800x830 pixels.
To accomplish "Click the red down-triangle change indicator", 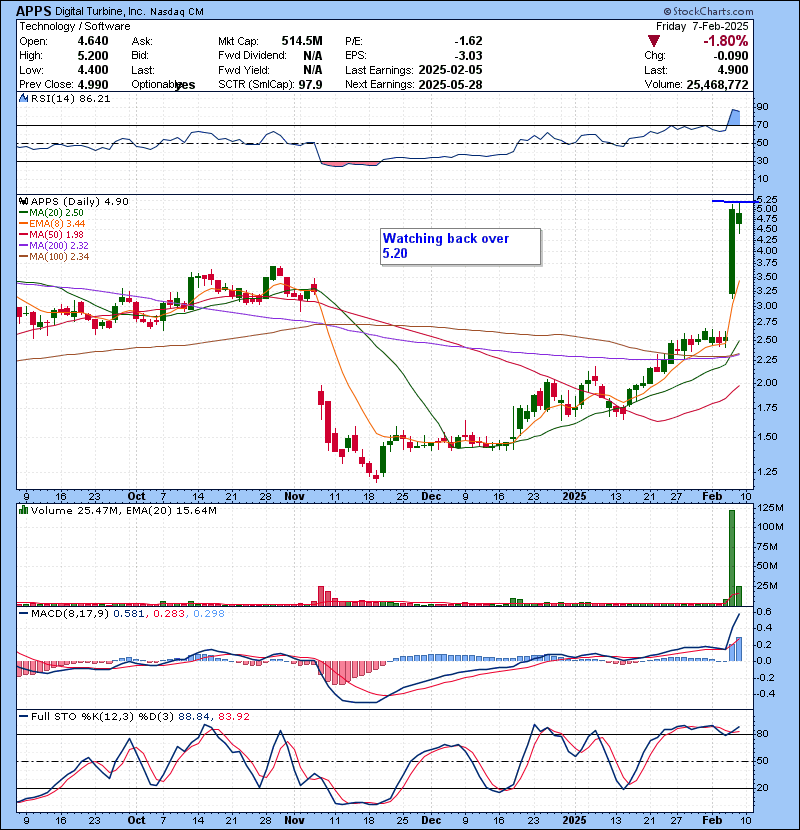I will pyautogui.click(x=654, y=41).
